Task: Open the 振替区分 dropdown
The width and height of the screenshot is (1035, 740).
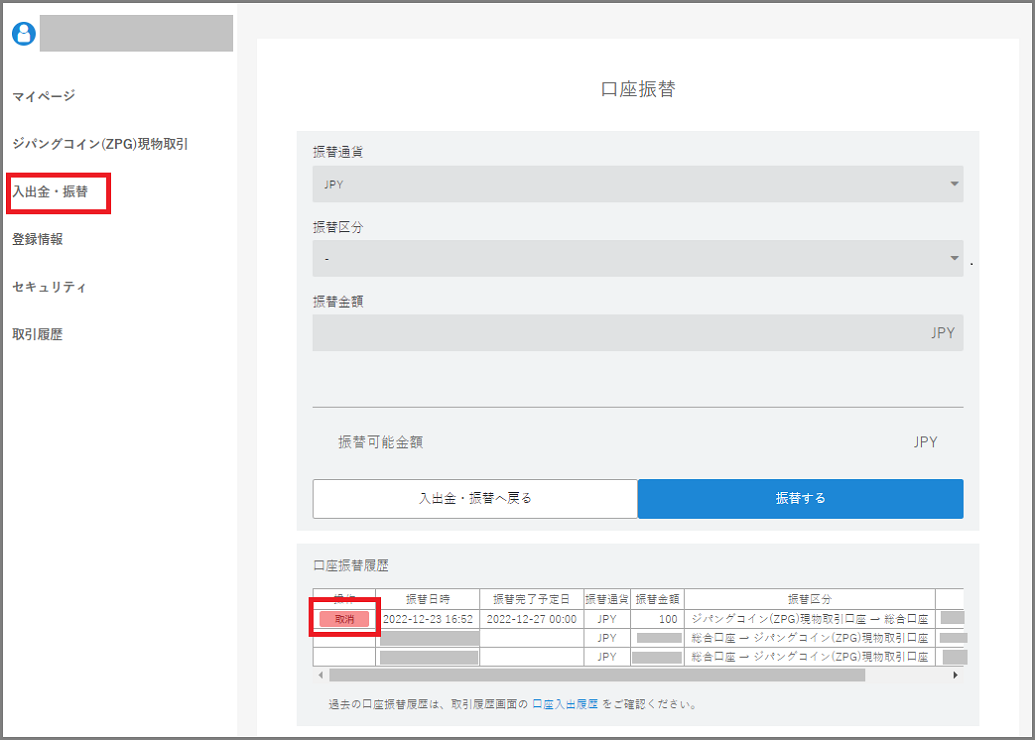Action: pyautogui.click(x=638, y=259)
